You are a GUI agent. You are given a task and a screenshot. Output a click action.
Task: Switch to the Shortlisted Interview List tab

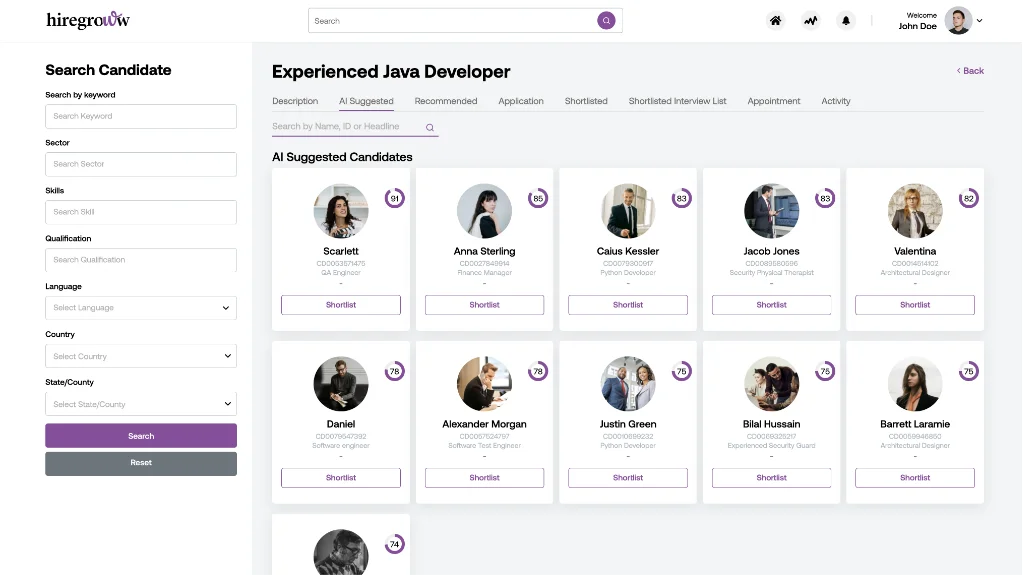[677, 101]
